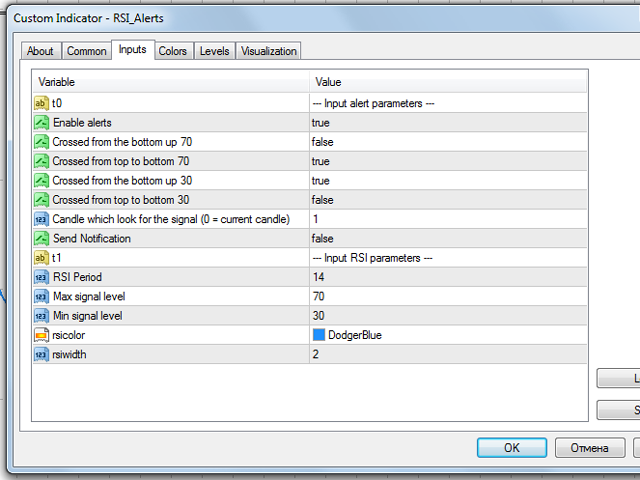Confirm settings with the OK button

click(x=512, y=448)
